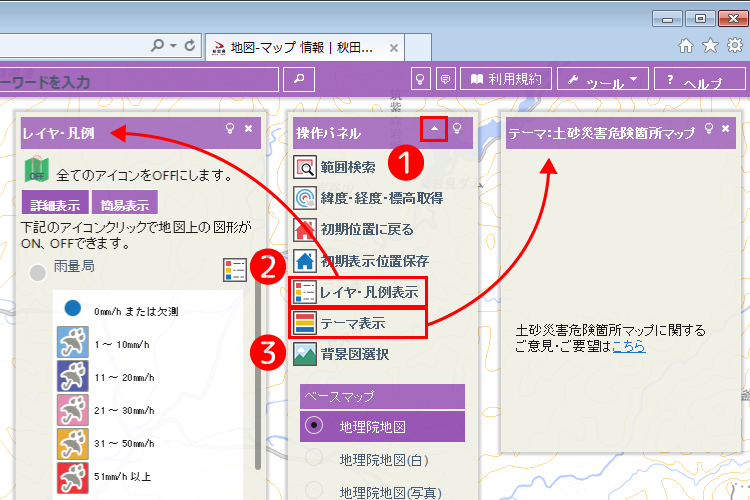Open address bar search dropdown arrow
750x500 pixels.
coord(173,45)
